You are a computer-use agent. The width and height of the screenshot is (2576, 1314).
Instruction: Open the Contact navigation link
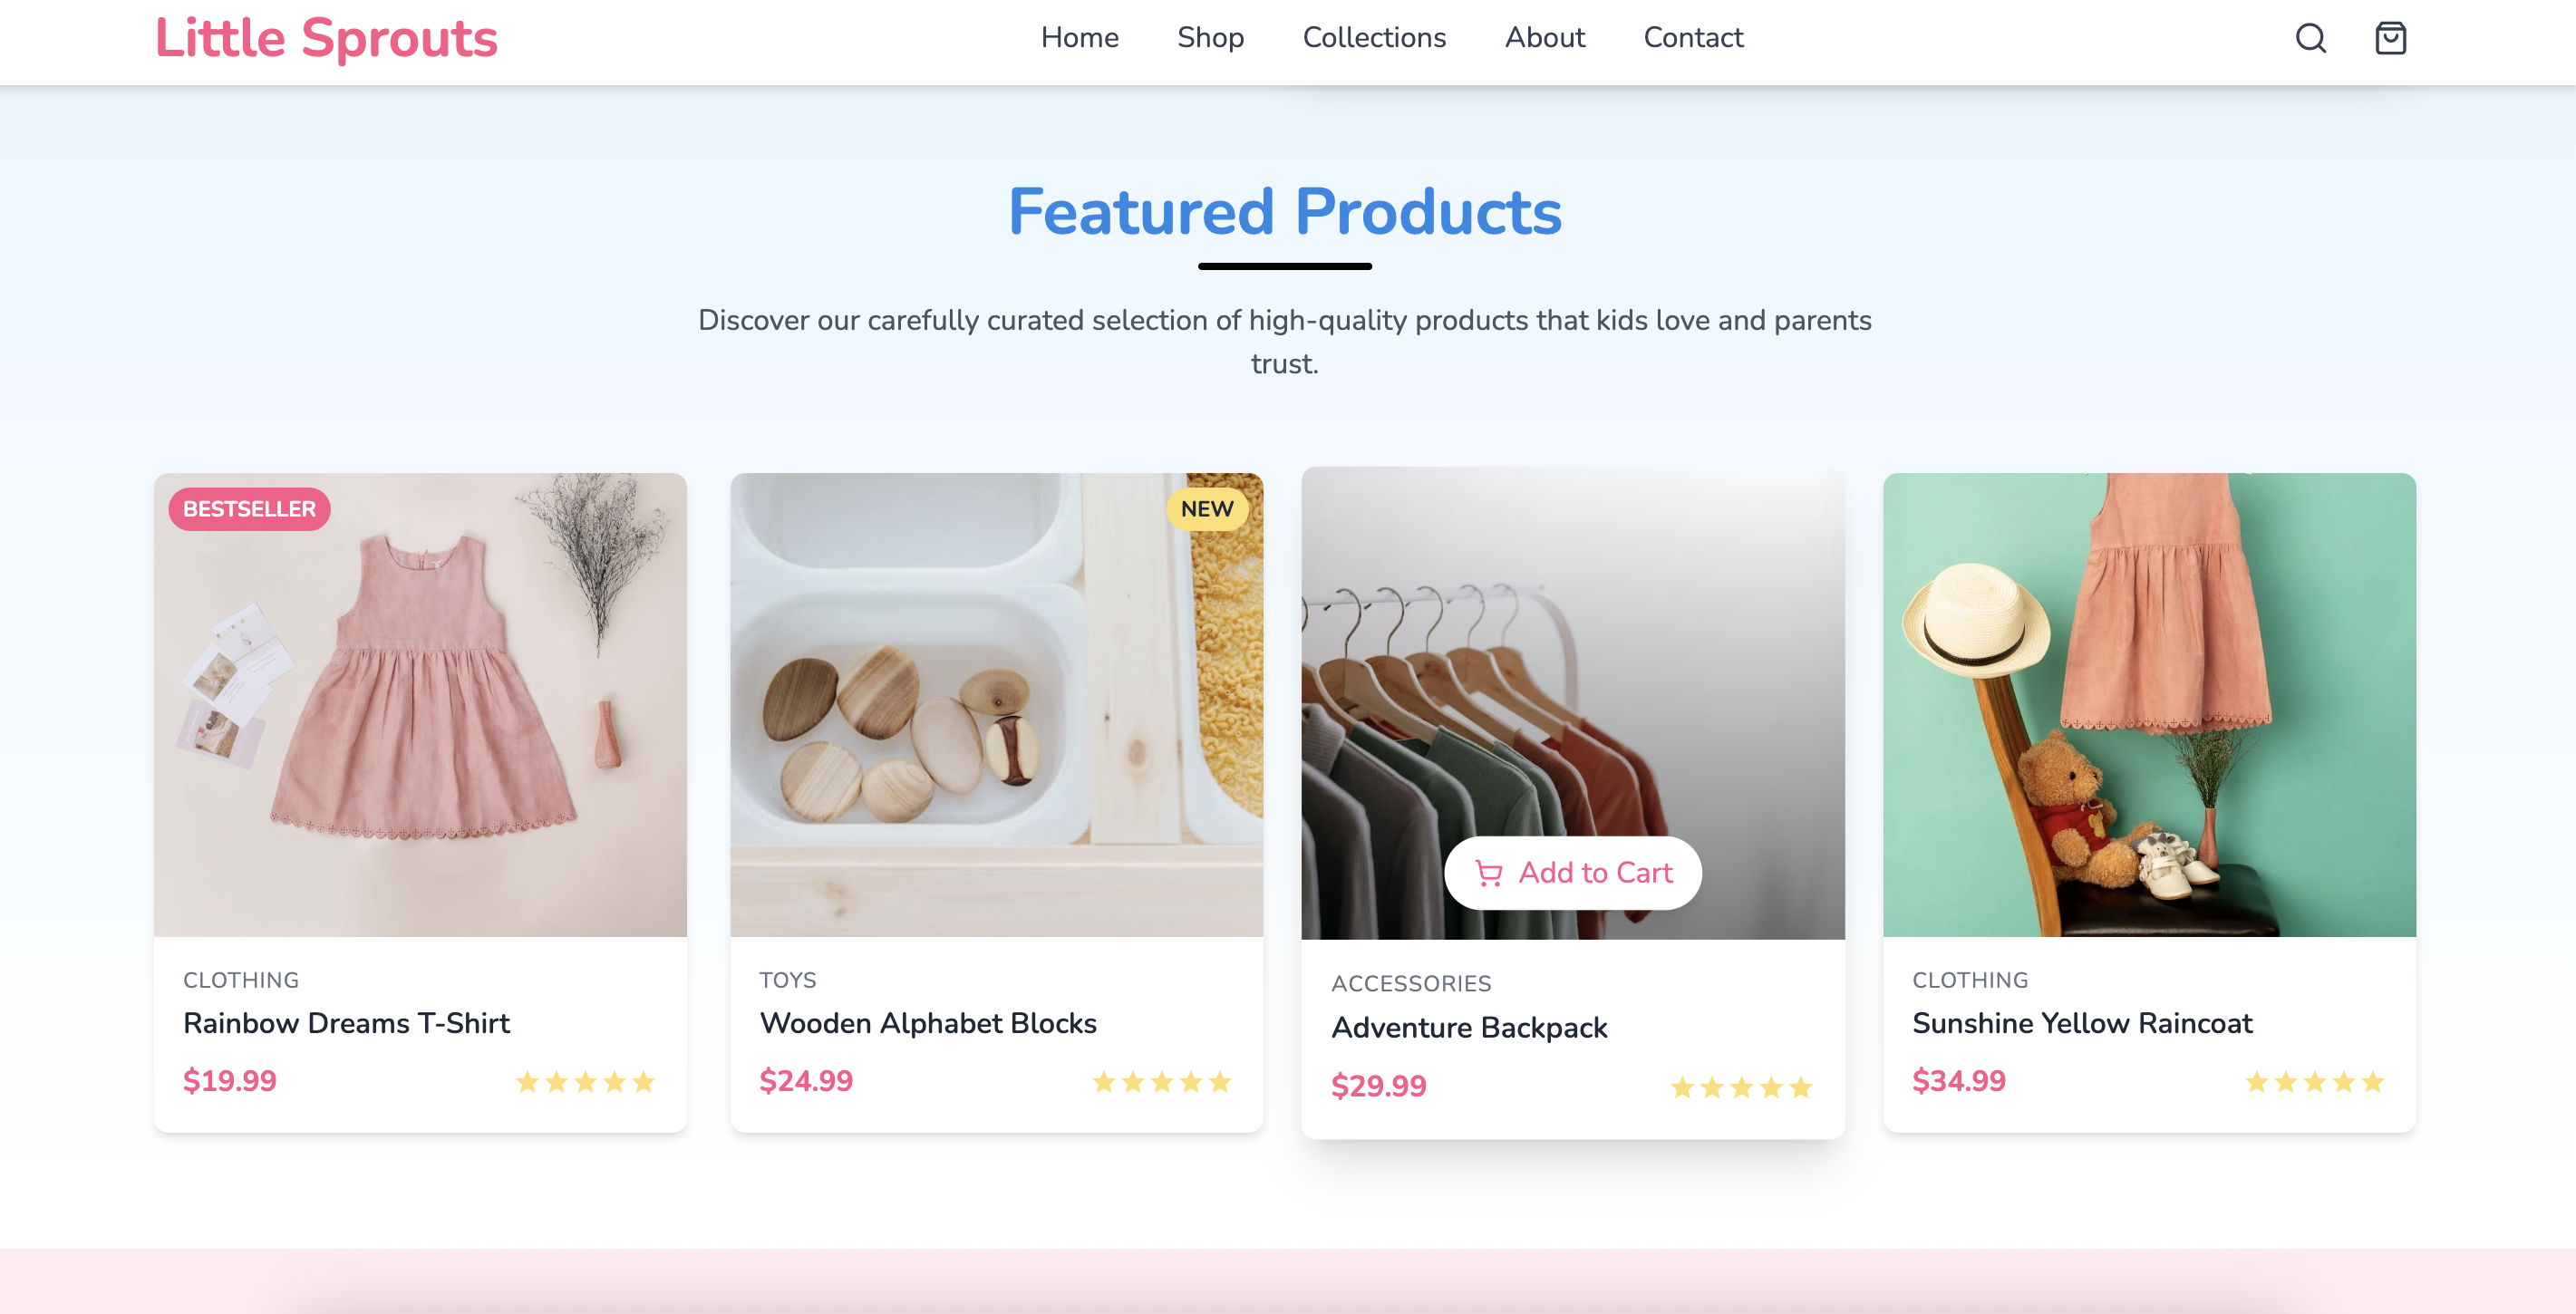coord(1693,38)
